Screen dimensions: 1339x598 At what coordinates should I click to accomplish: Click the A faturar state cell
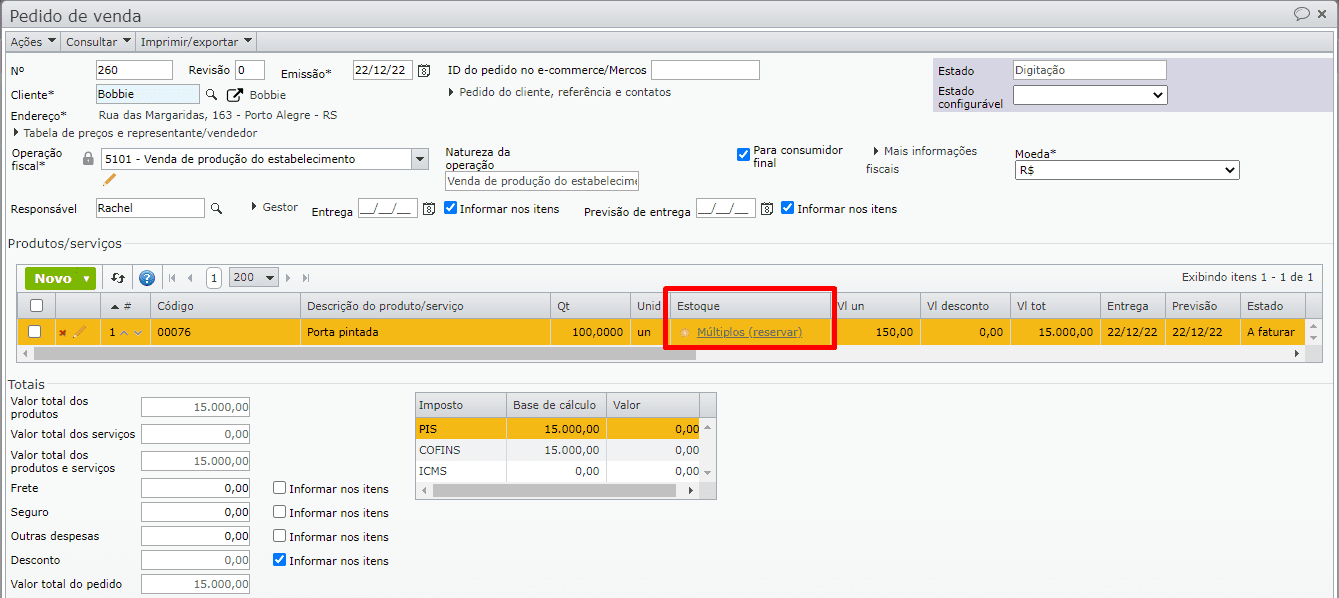pyautogui.click(x=1270, y=332)
